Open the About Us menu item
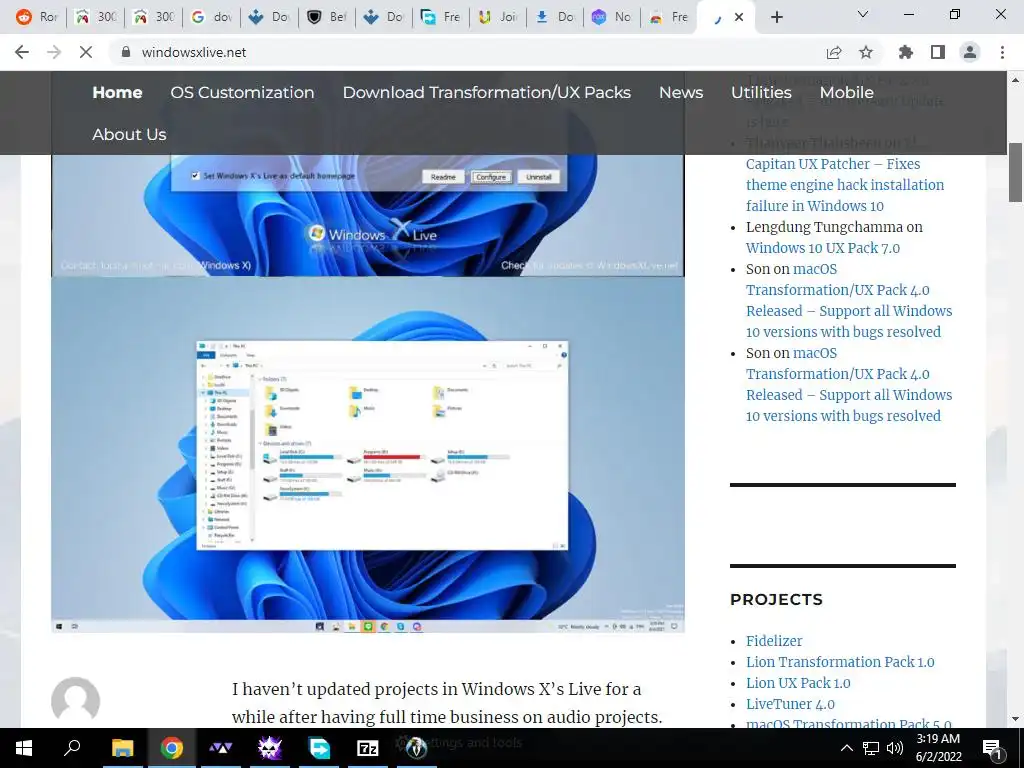The width and height of the screenshot is (1024, 768). tap(129, 135)
